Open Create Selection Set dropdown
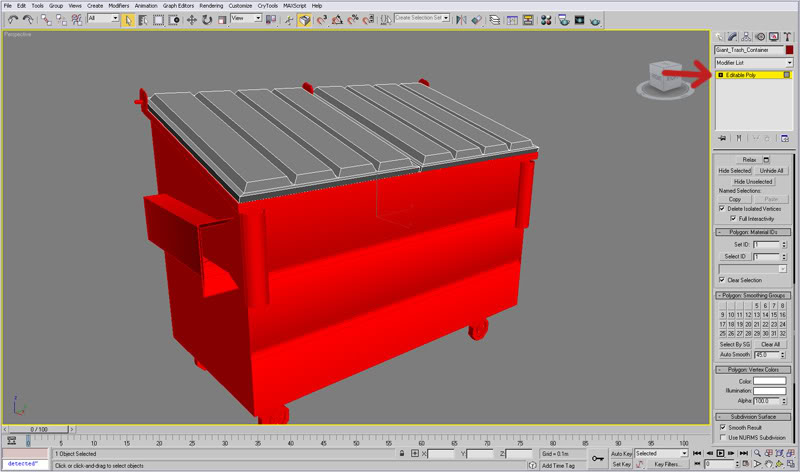 coord(421,18)
